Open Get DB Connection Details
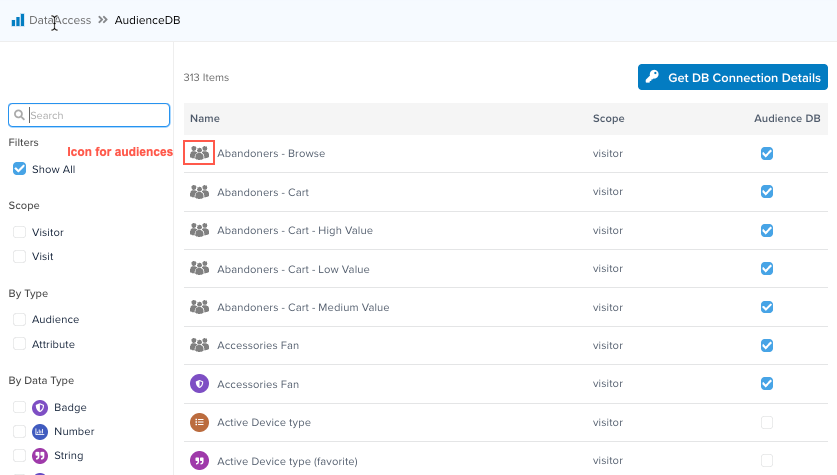 732,78
